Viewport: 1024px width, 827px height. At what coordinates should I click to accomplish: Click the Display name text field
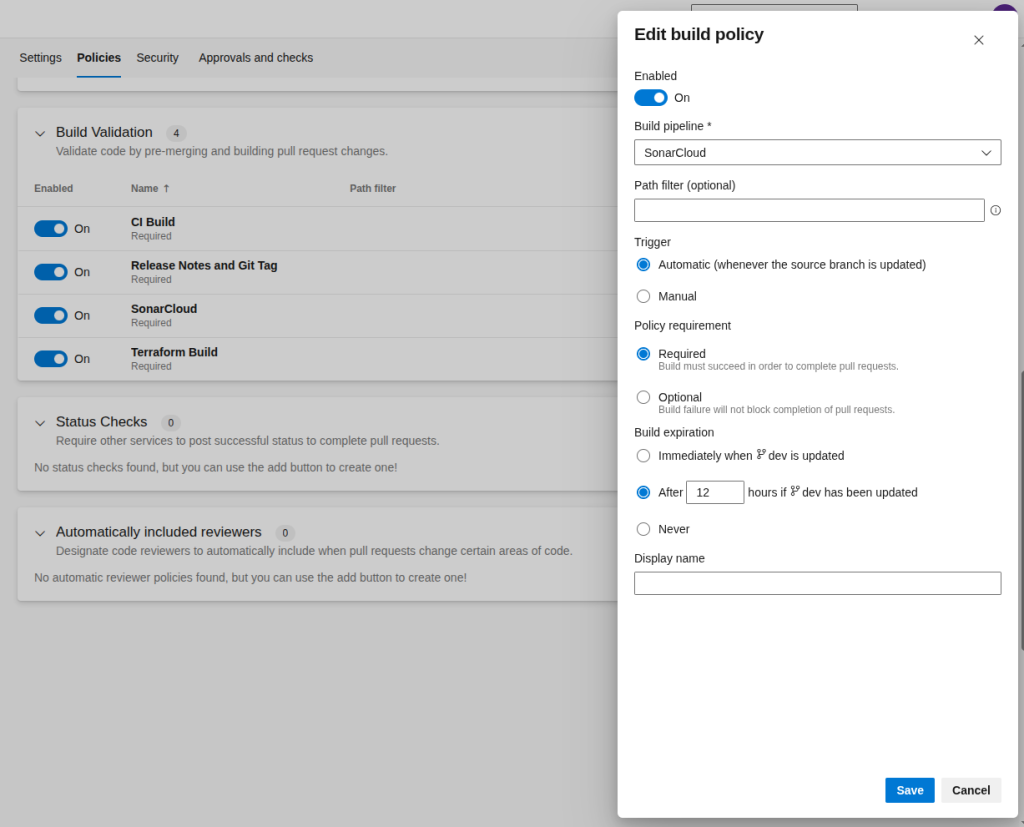point(817,583)
